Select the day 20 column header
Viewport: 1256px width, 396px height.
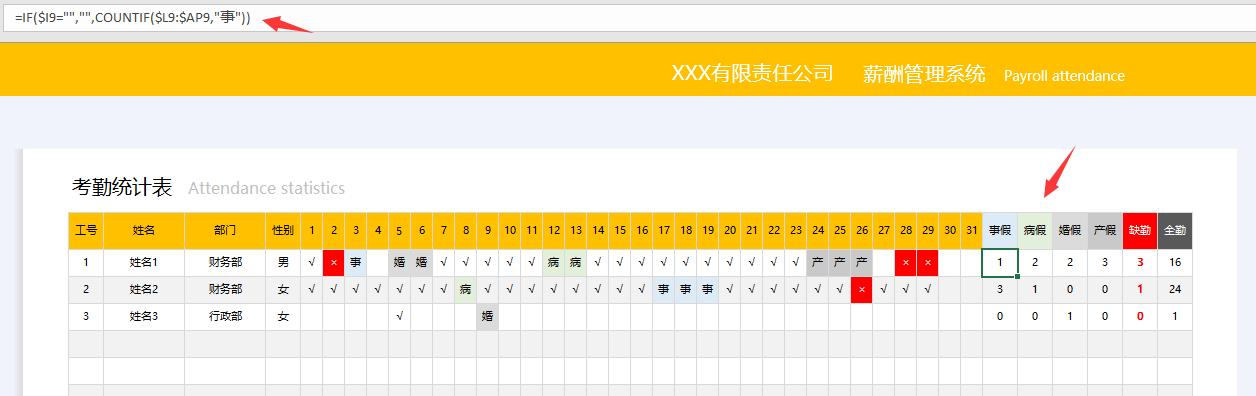(x=730, y=230)
